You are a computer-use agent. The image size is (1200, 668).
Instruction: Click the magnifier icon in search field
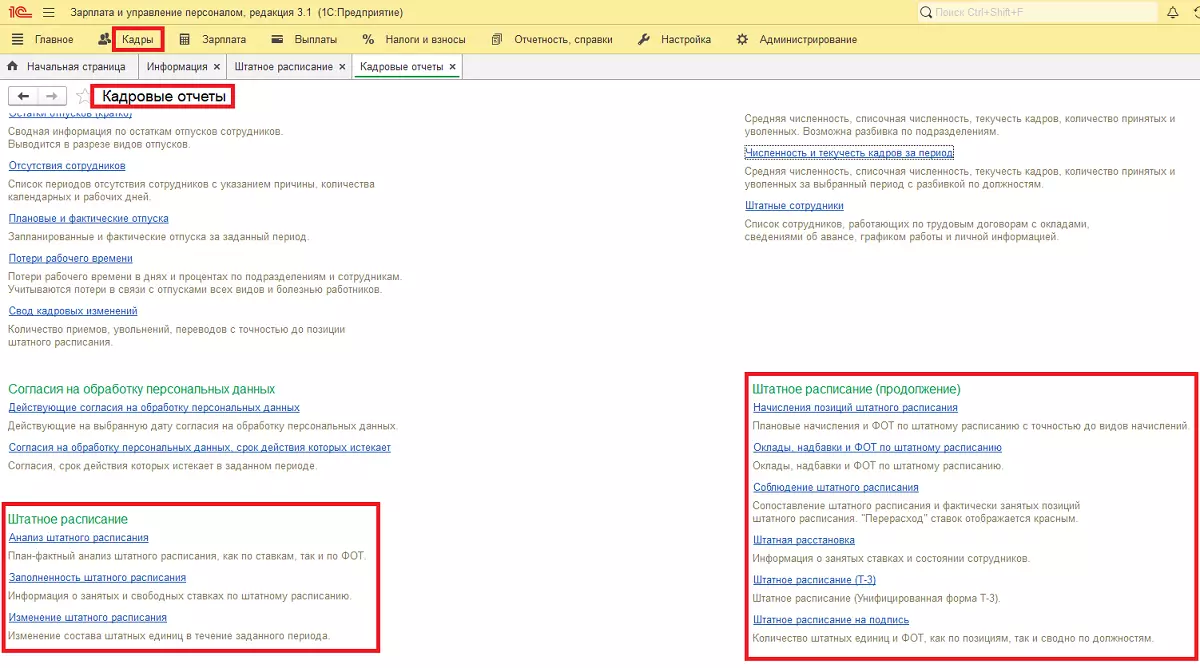926,12
